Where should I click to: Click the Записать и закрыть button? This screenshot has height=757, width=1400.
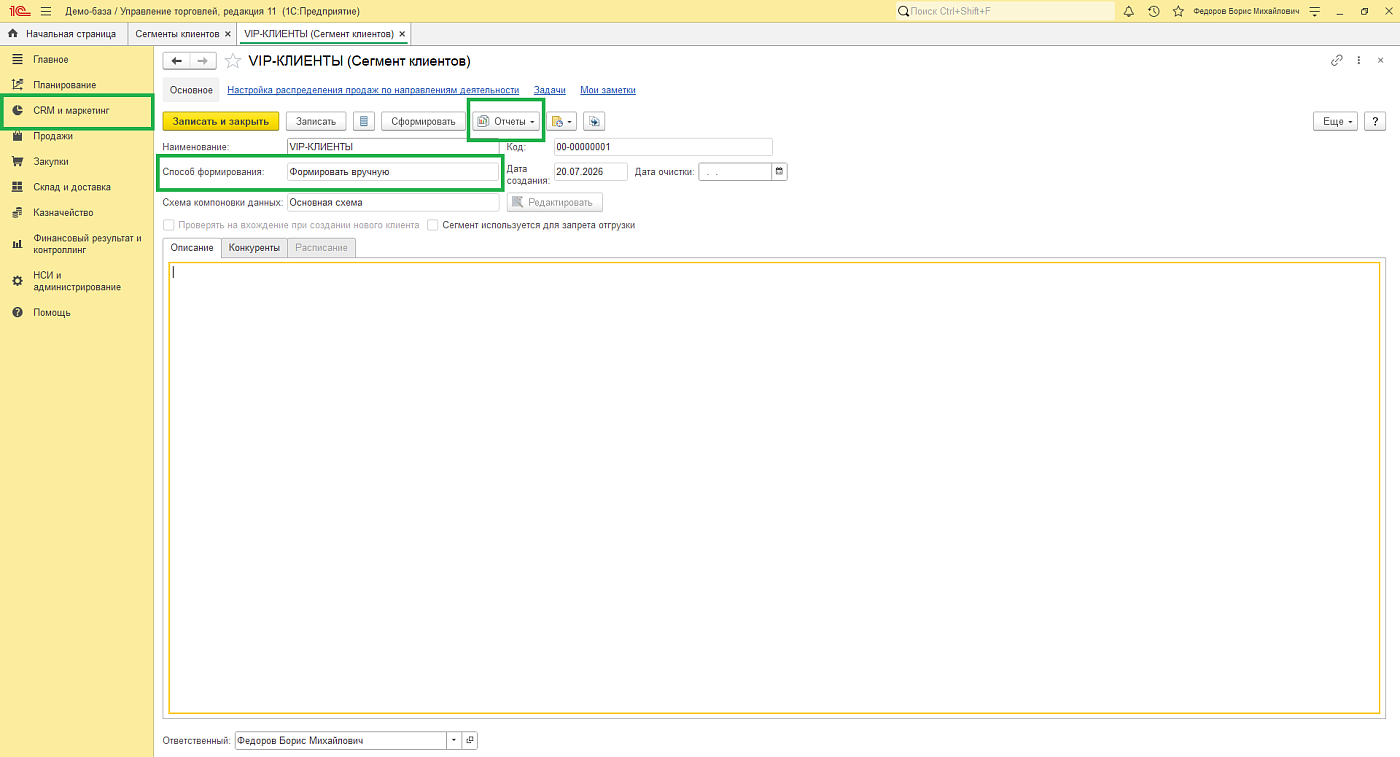coord(221,121)
